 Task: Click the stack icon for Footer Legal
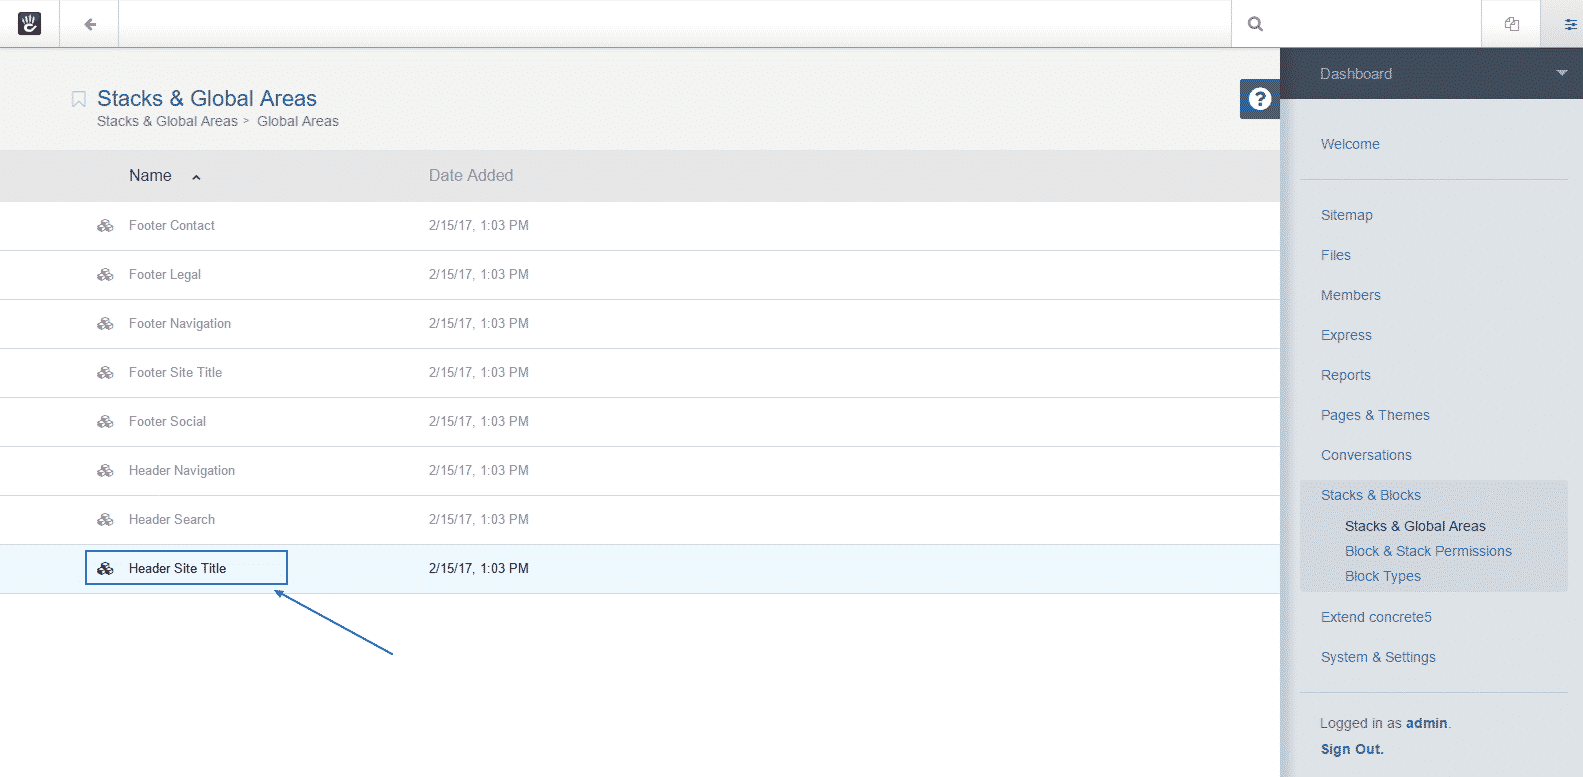click(x=105, y=275)
